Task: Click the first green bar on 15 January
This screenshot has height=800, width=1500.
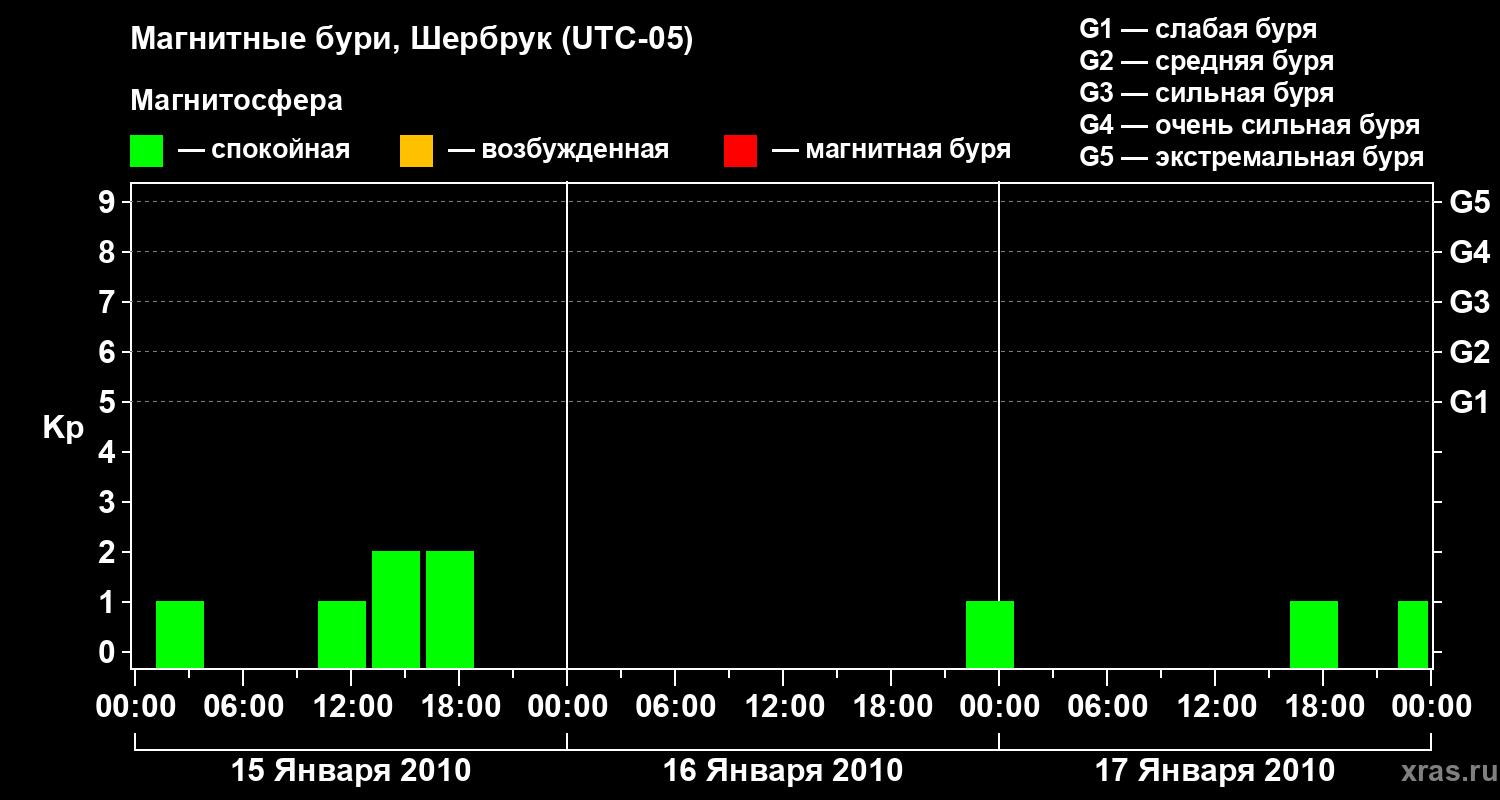Action: pos(180,634)
